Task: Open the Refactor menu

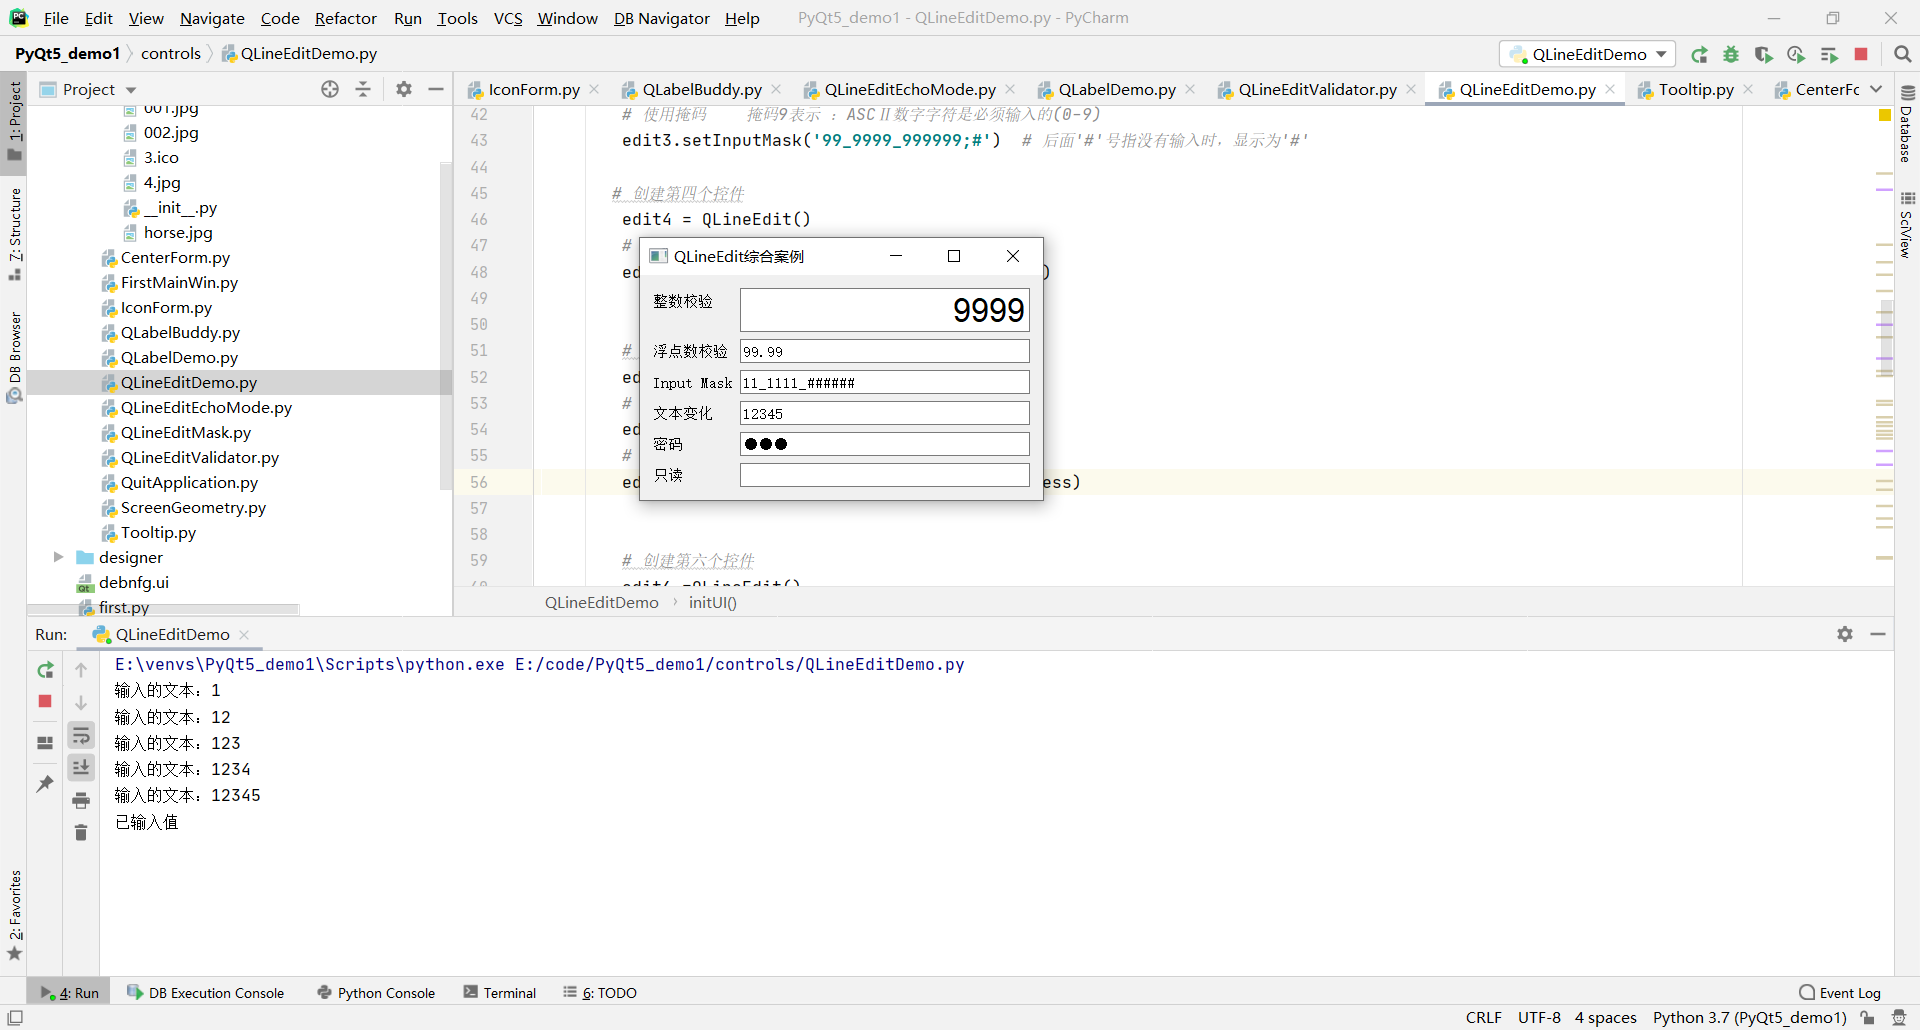Action: [x=345, y=18]
